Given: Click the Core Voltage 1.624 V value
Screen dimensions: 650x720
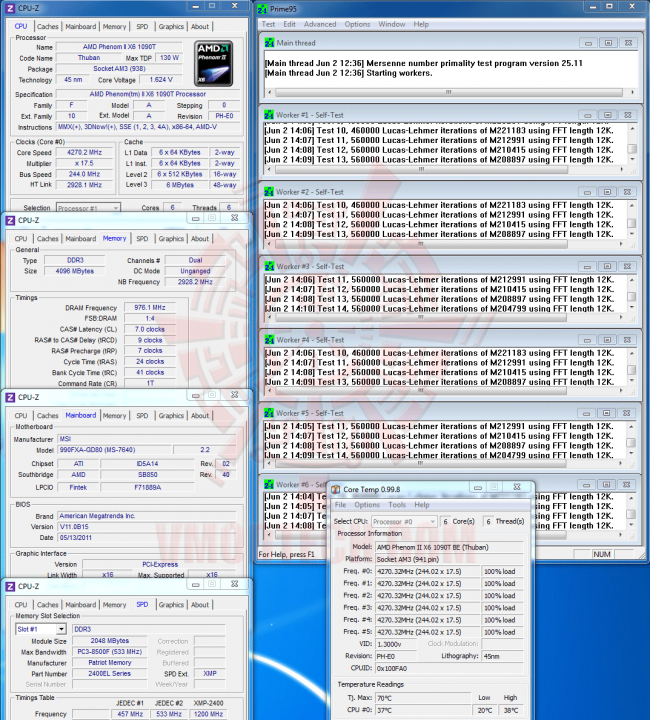Looking at the screenshot, I should pos(161,80).
